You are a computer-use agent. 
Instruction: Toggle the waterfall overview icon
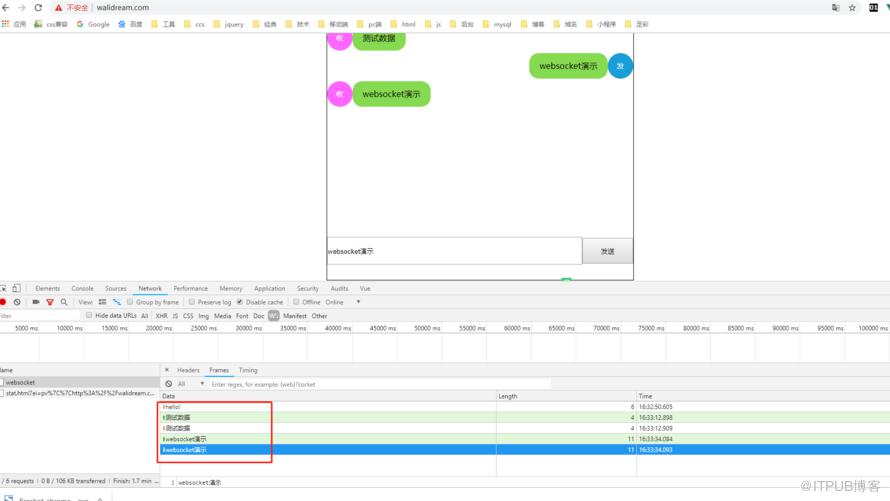117,302
